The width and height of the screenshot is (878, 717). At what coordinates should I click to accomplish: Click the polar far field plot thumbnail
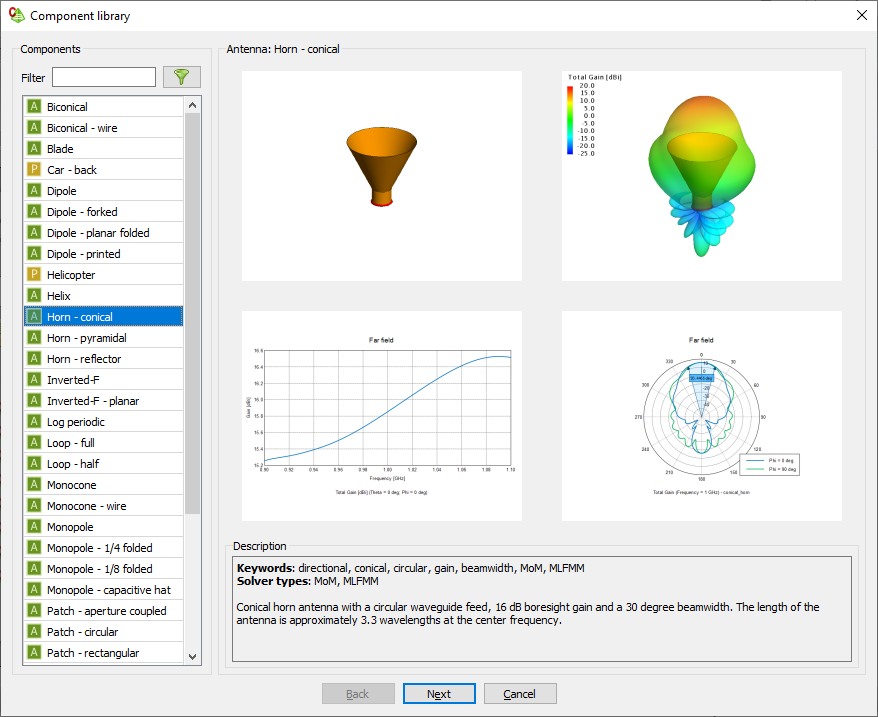[x=701, y=416]
